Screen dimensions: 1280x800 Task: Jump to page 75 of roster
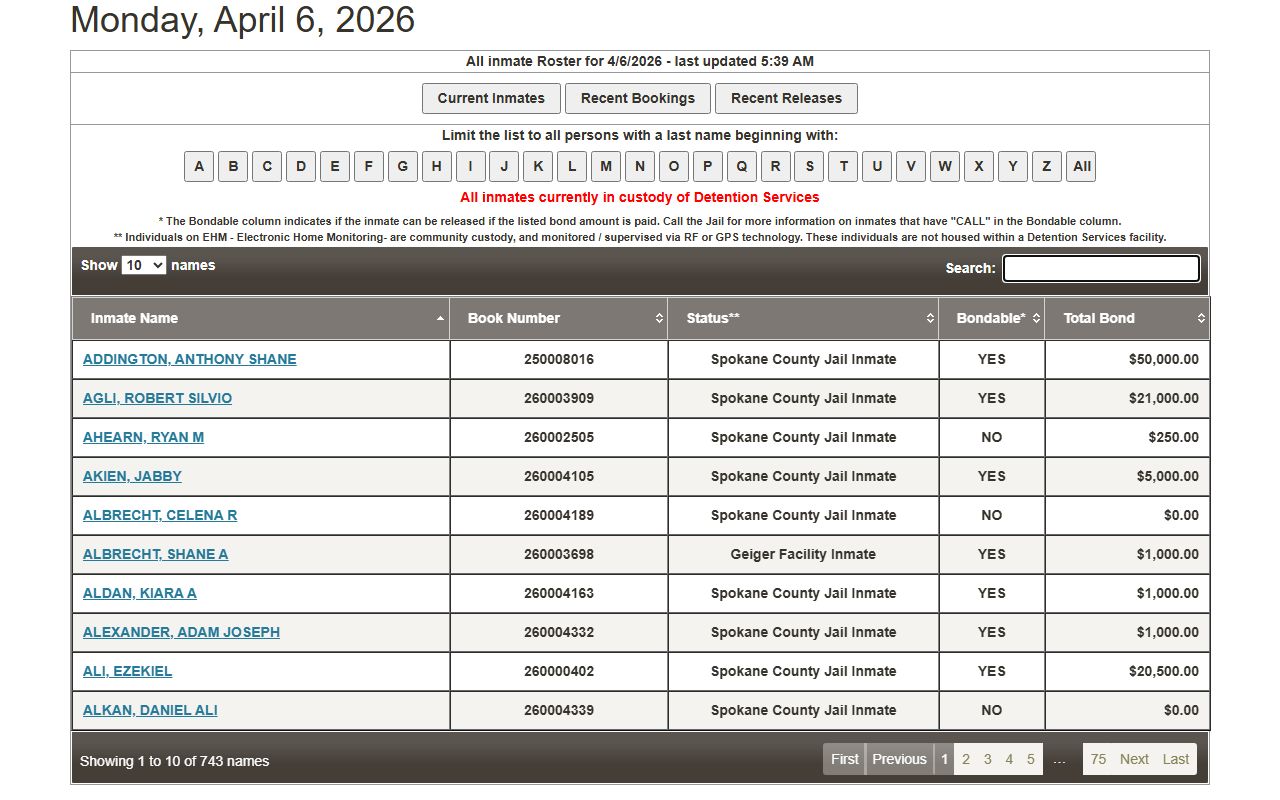tap(1098, 759)
